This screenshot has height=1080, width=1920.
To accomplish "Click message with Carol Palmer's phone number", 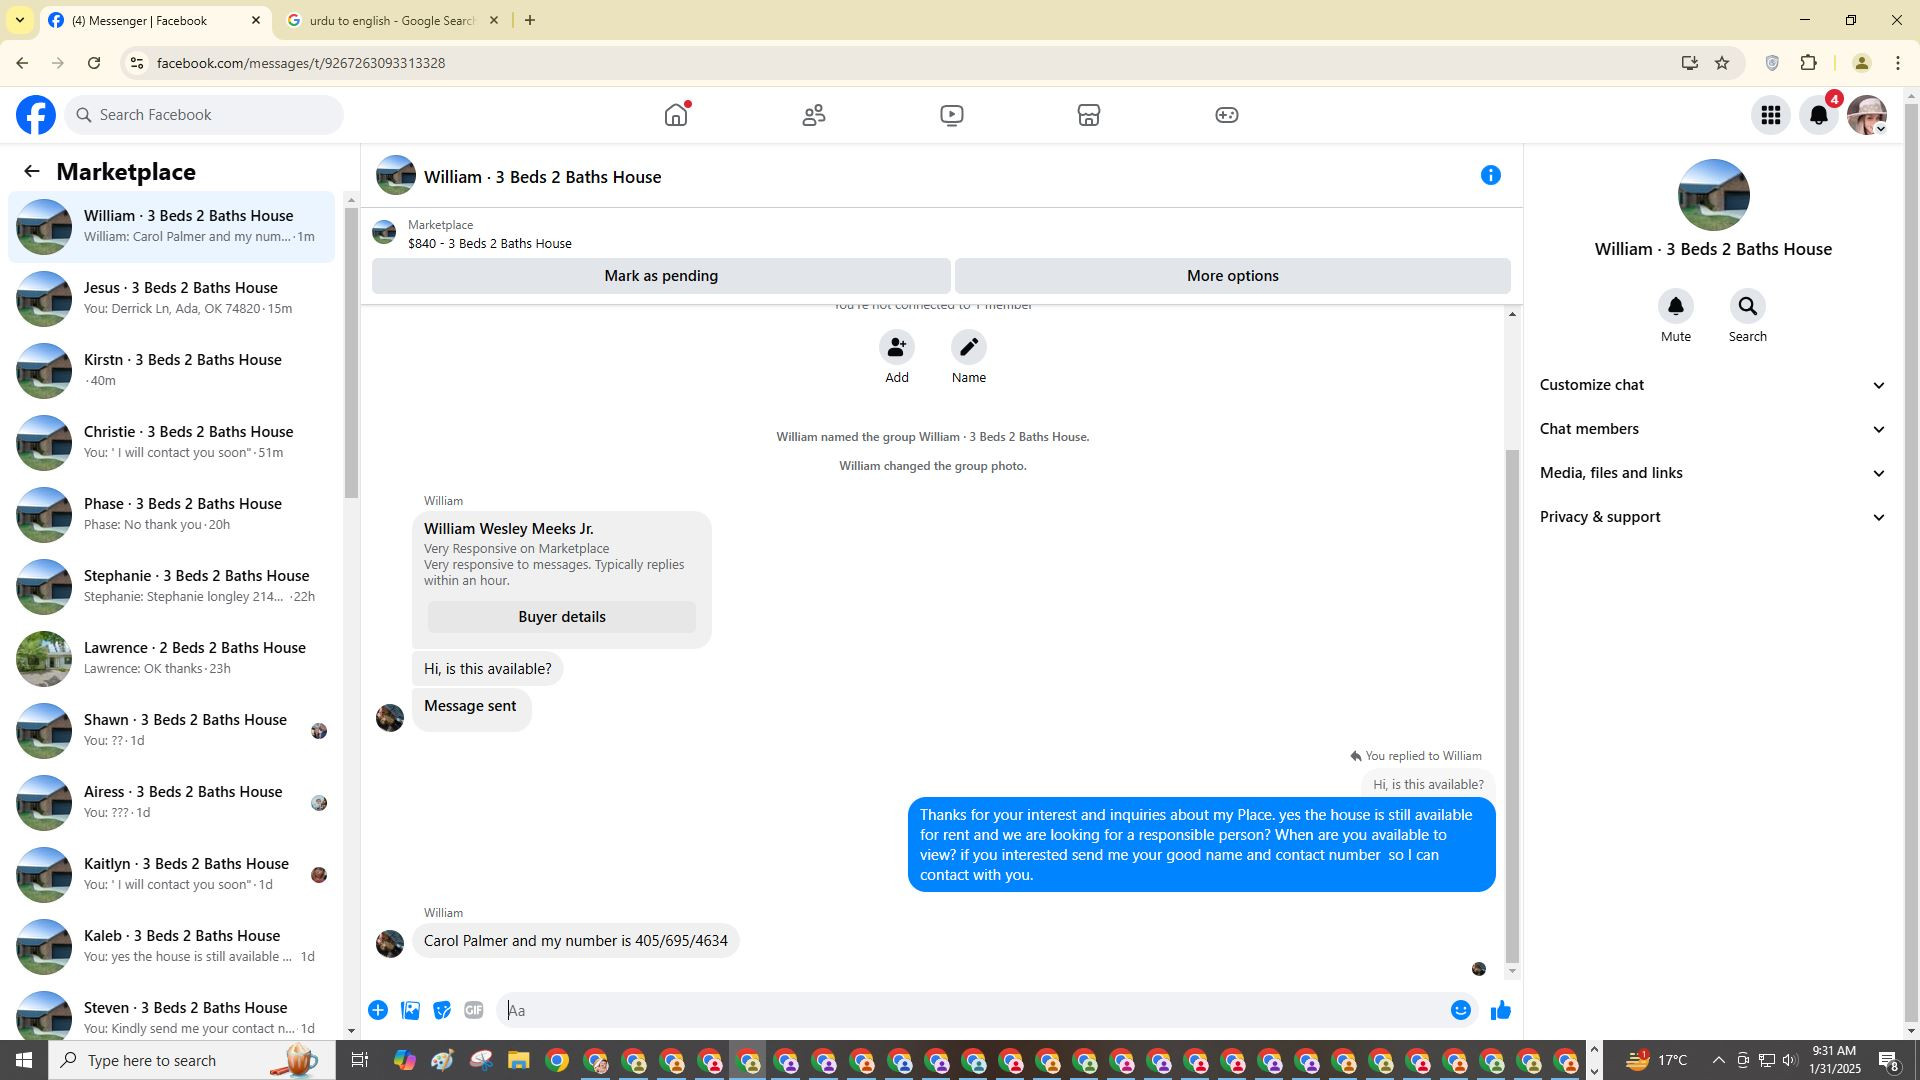I will tap(576, 941).
